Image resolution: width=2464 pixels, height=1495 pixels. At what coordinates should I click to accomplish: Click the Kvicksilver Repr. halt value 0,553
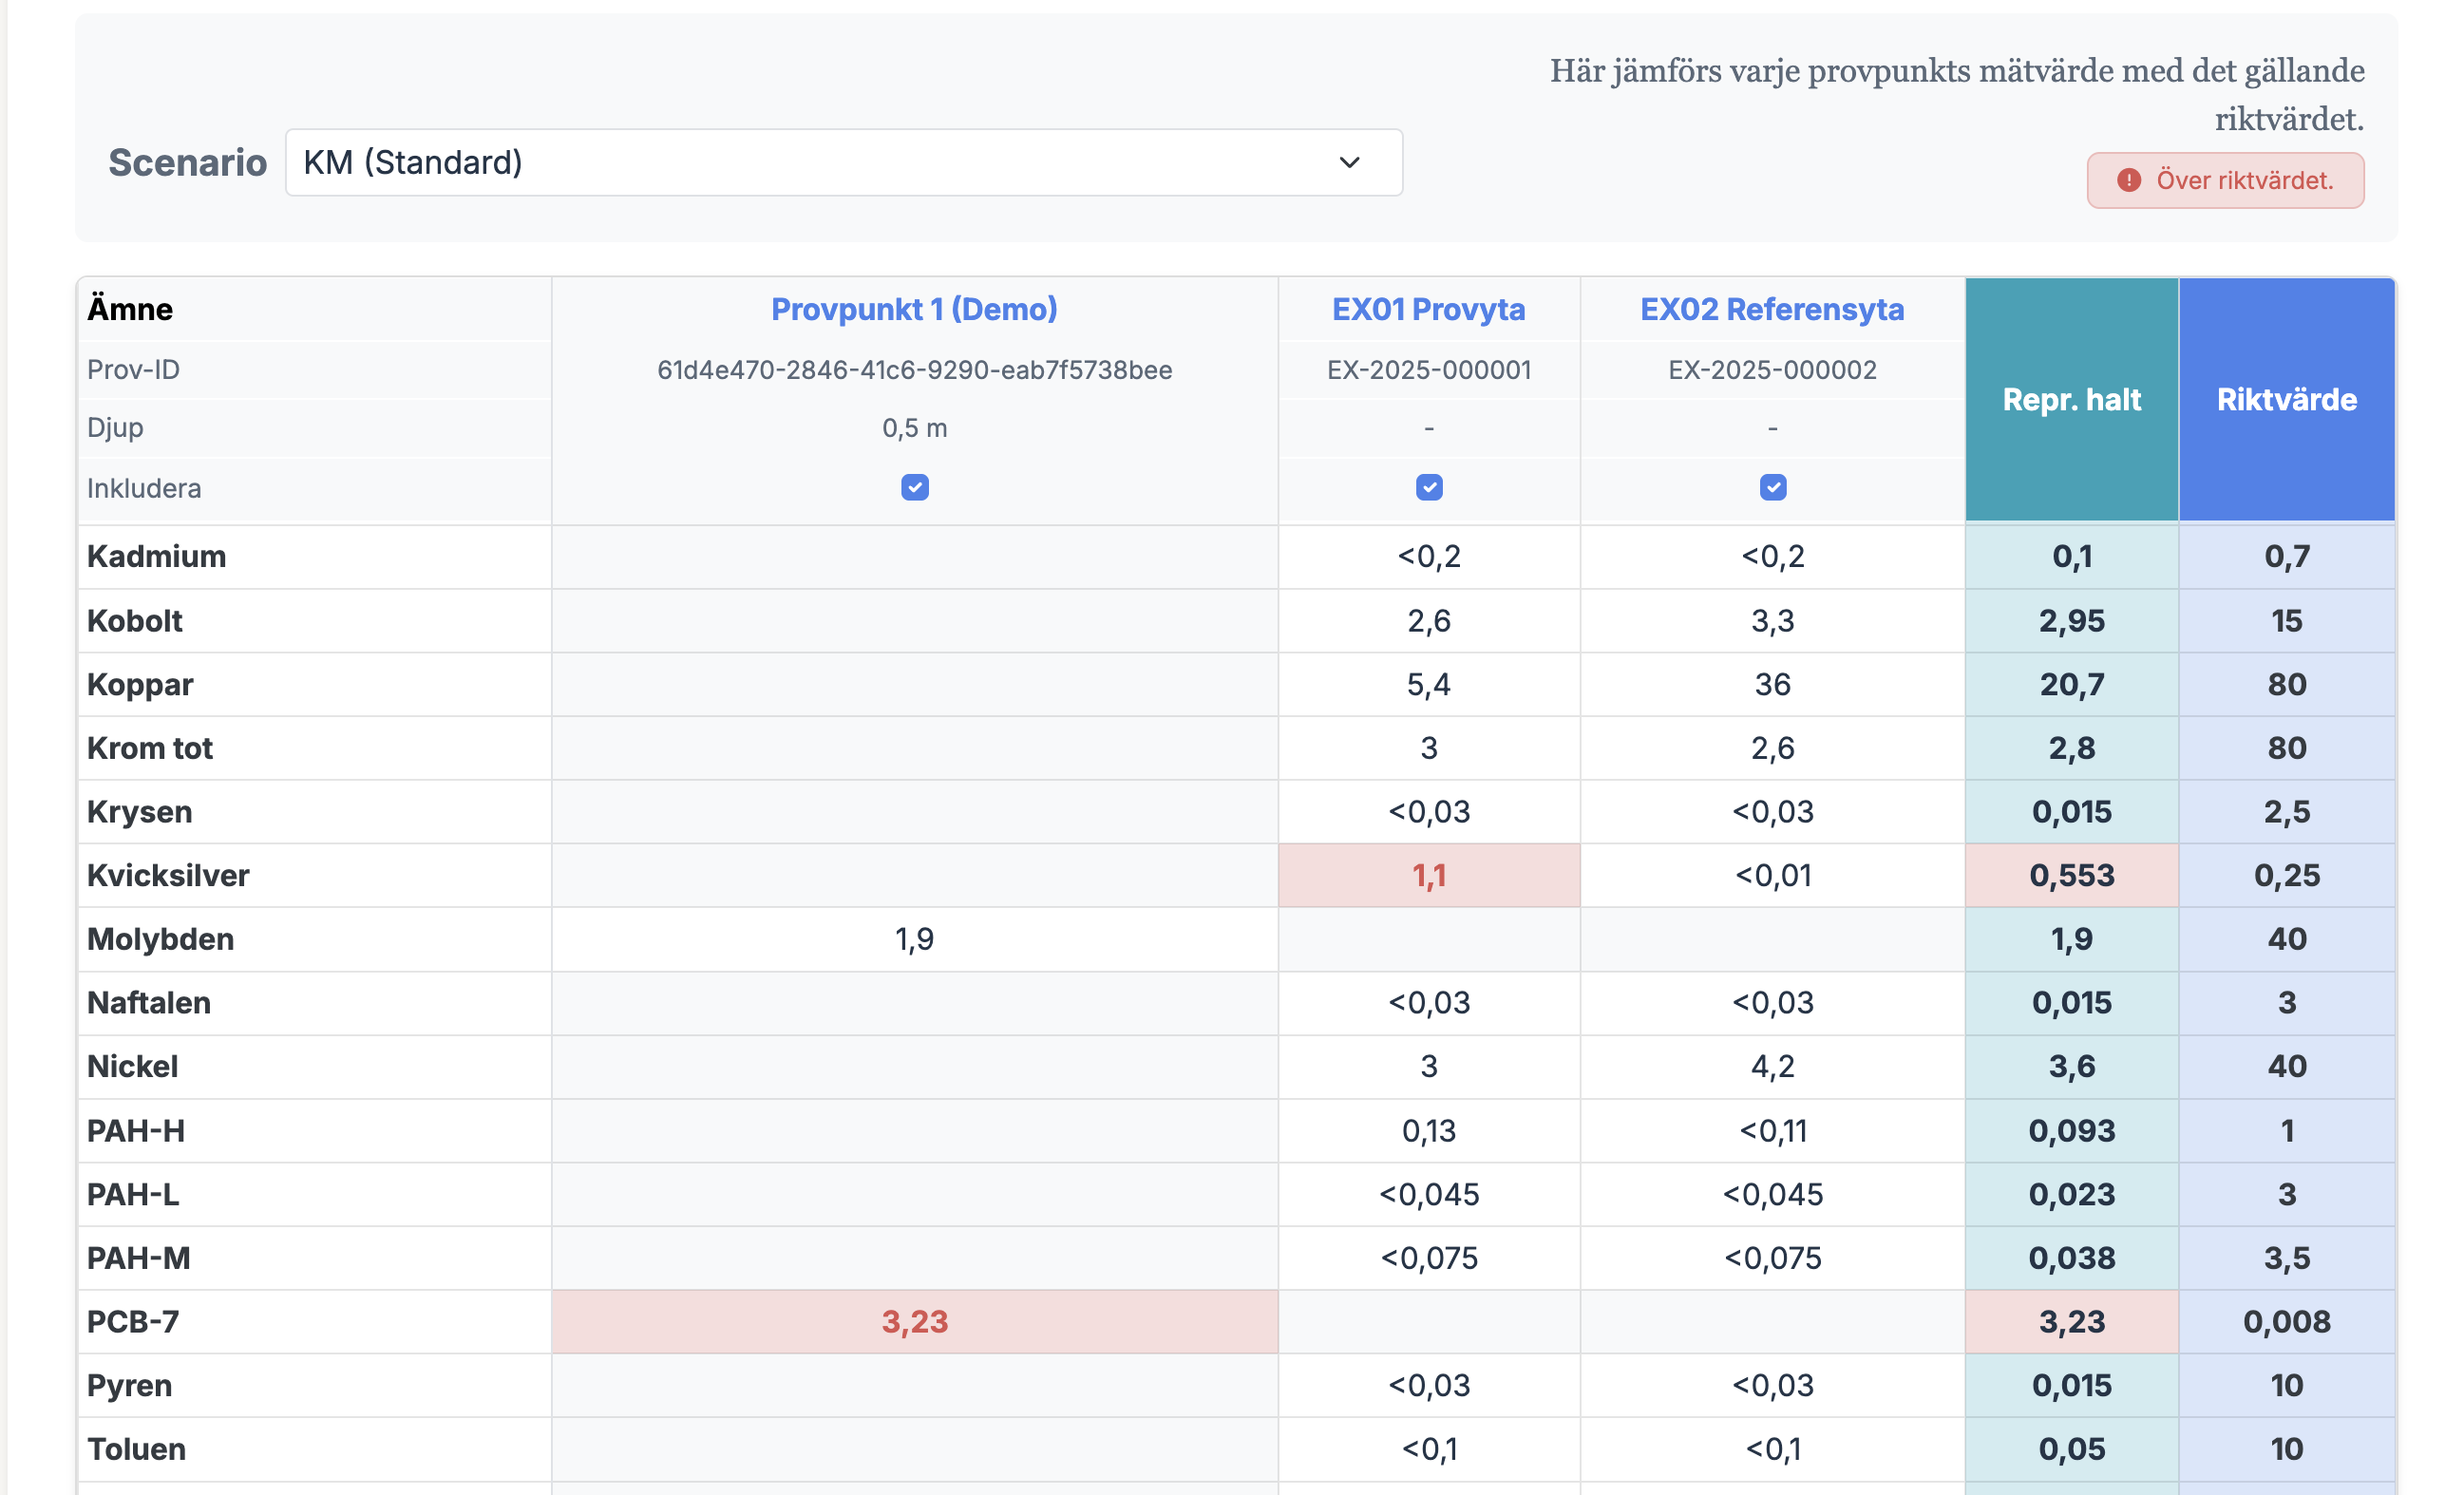tap(2070, 876)
